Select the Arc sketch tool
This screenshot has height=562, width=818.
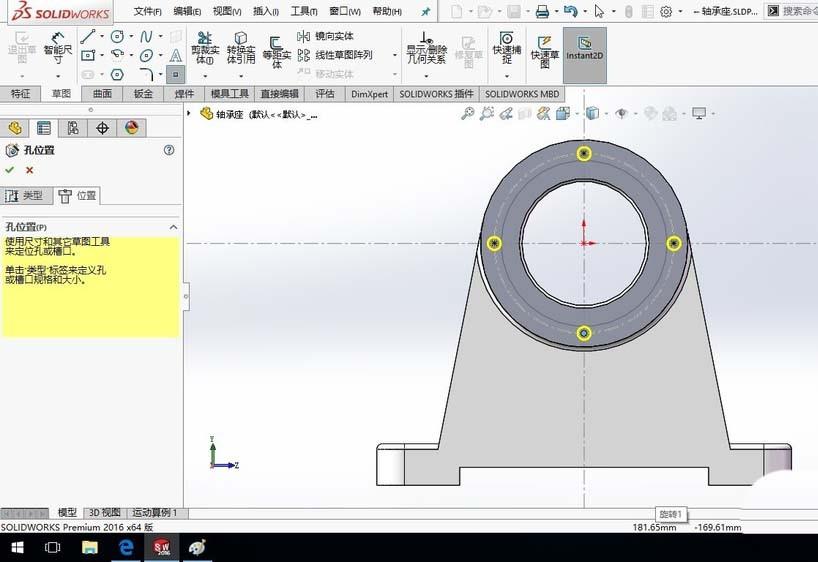pos(117,55)
